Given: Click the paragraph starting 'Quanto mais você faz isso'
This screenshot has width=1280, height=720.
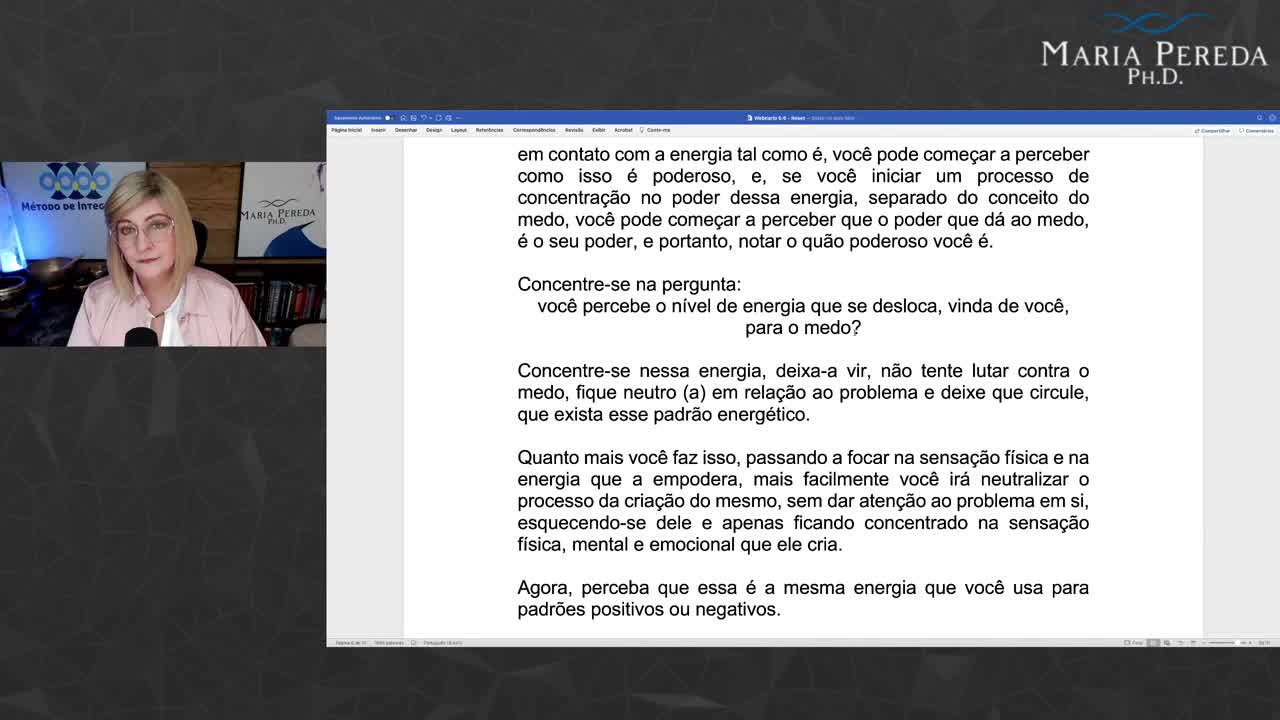Looking at the screenshot, I should coord(803,501).
